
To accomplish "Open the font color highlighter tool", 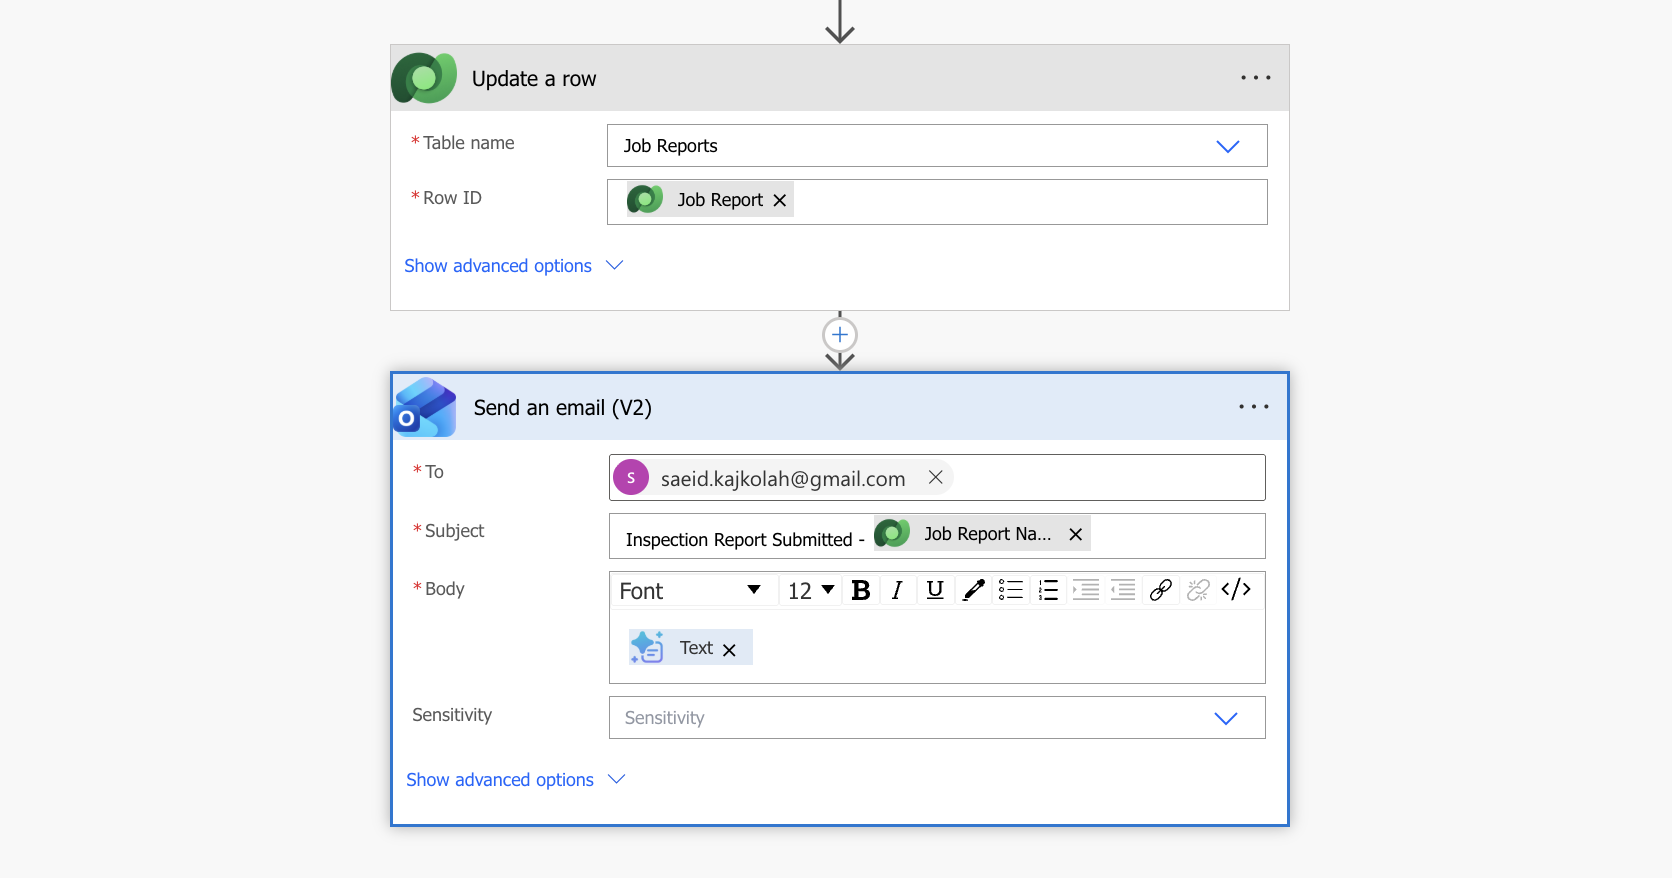I will (973, 591).
